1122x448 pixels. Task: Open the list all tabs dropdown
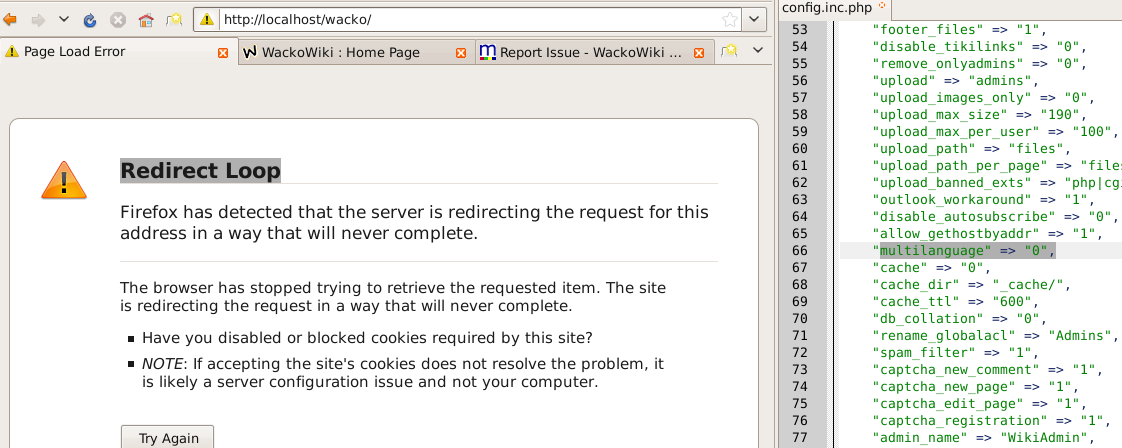pos(757,51)
